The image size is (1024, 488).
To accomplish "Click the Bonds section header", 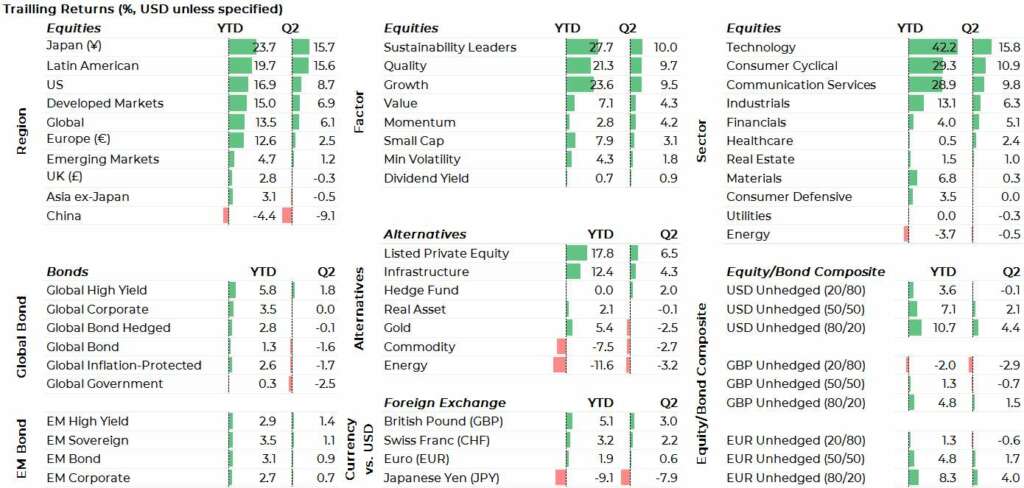I will click(67, 271).
